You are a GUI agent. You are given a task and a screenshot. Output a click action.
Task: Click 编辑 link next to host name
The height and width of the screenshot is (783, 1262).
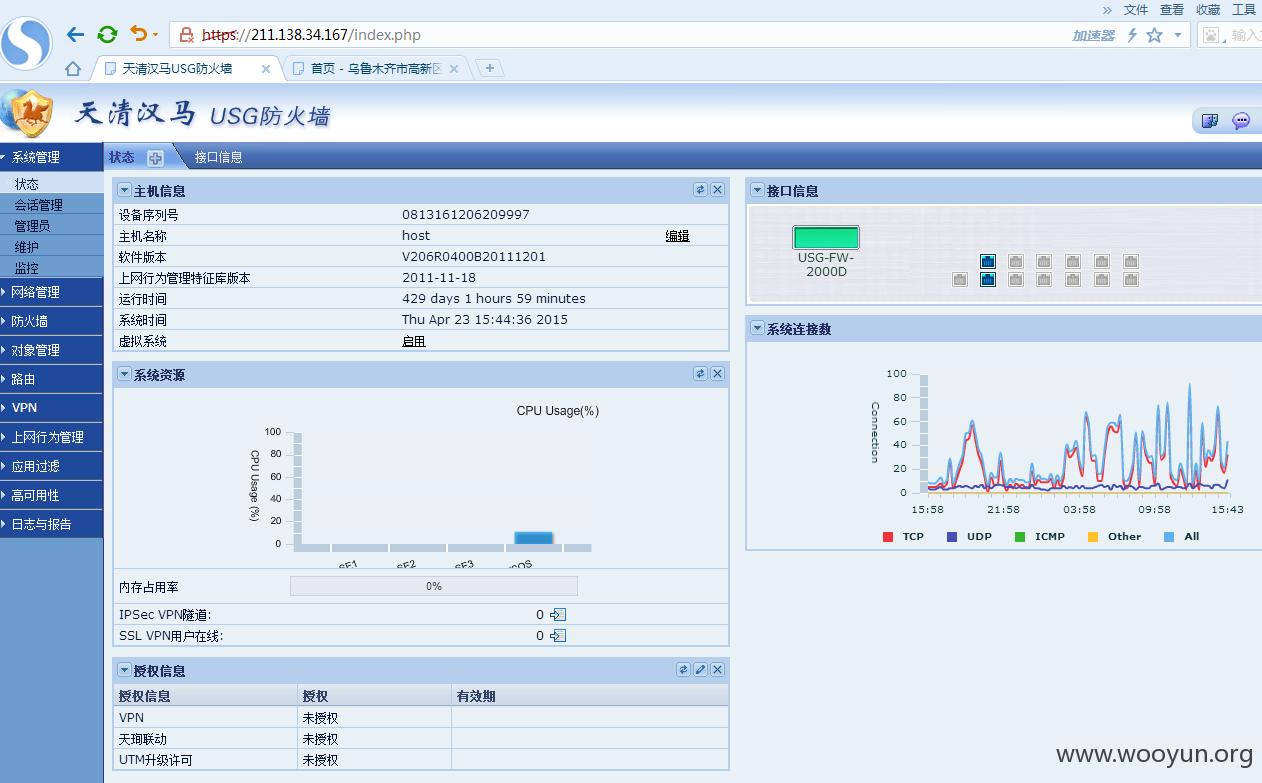click(x=678, y=236)
